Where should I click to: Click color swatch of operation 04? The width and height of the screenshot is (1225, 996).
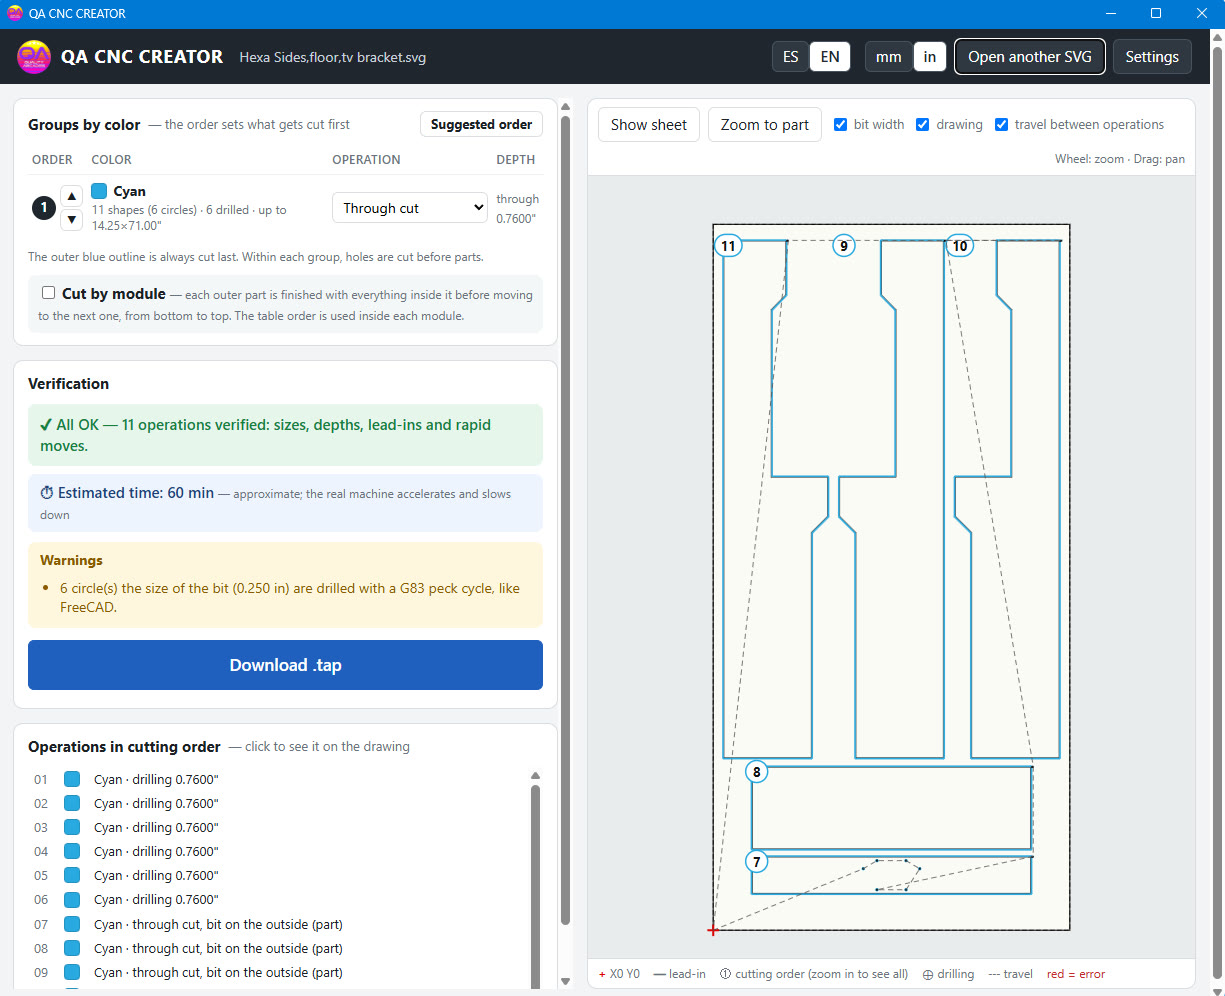[x=72, y=851]
